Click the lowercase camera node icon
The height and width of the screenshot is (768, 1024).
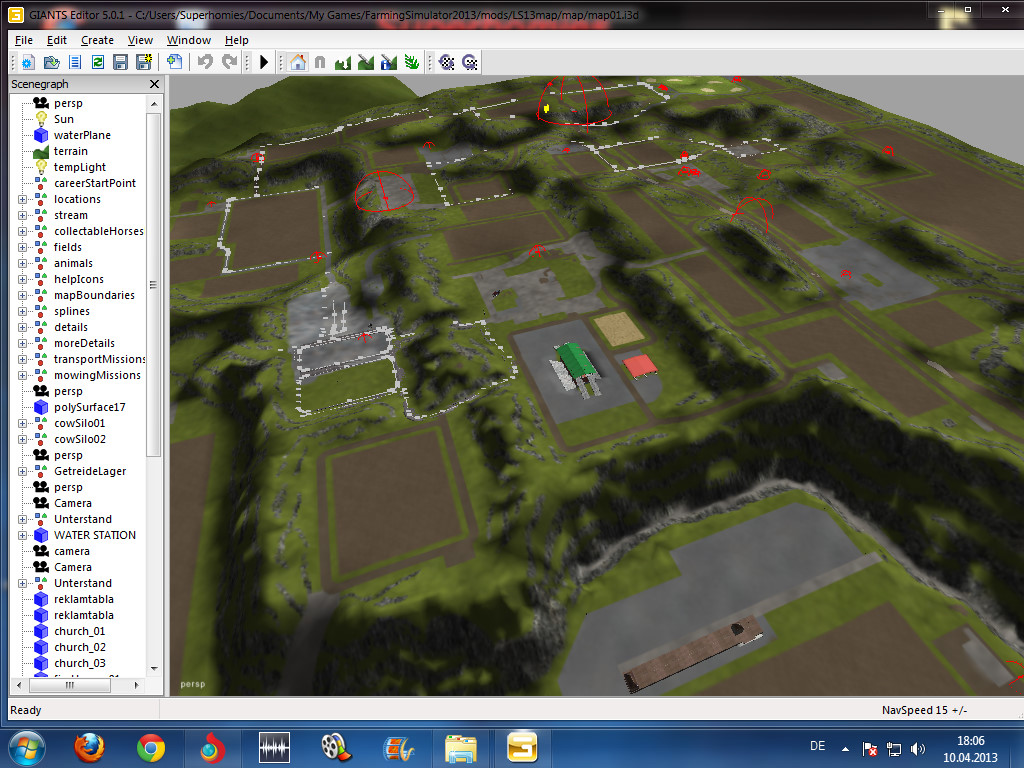40,551
